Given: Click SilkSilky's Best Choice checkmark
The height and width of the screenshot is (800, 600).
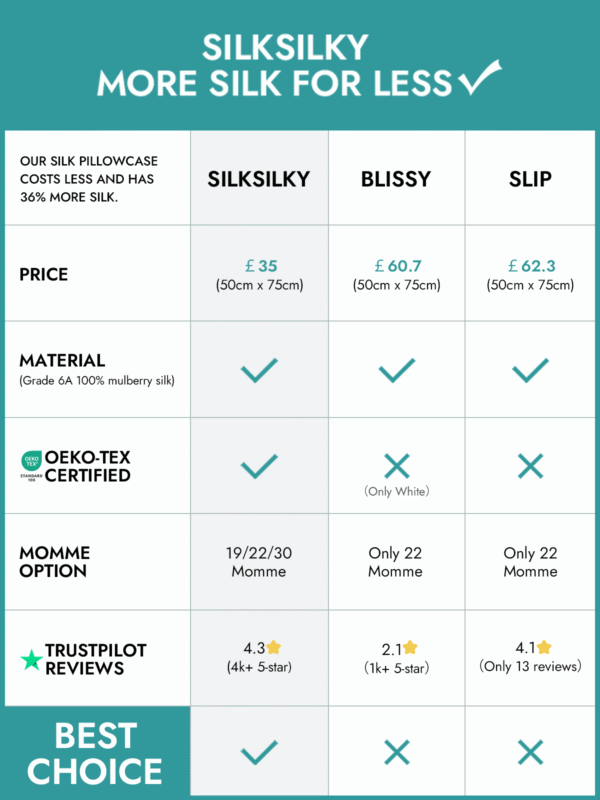Looking at the screenshot, I should 259,753.
